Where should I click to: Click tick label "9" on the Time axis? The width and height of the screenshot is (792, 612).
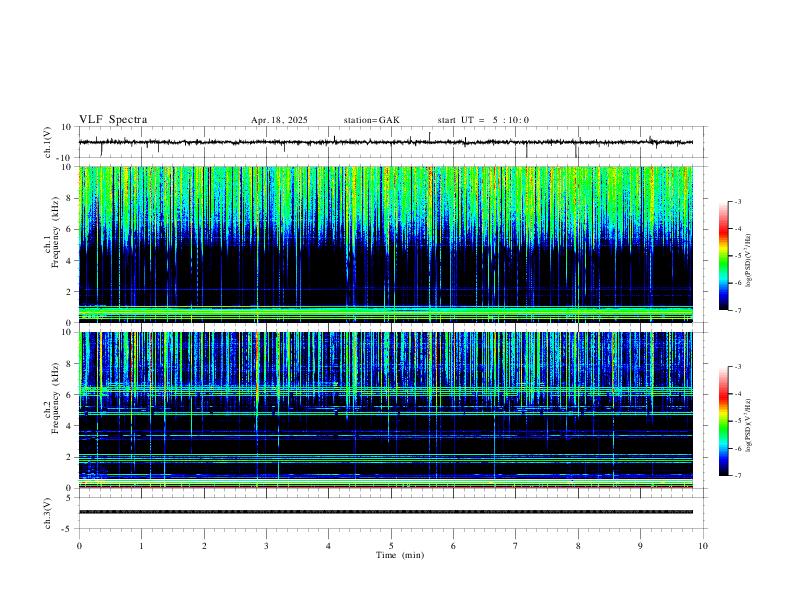click(x=640, y=546)
